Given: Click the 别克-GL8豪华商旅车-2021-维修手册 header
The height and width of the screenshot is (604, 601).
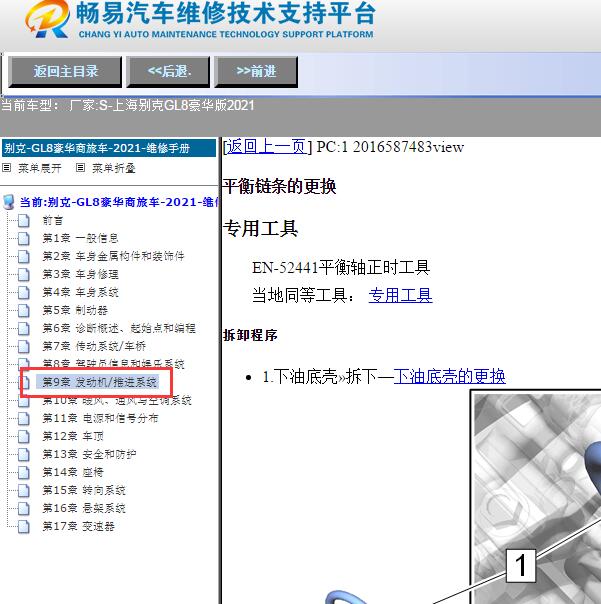Looking at the screenshot, I should coord(109,148).
